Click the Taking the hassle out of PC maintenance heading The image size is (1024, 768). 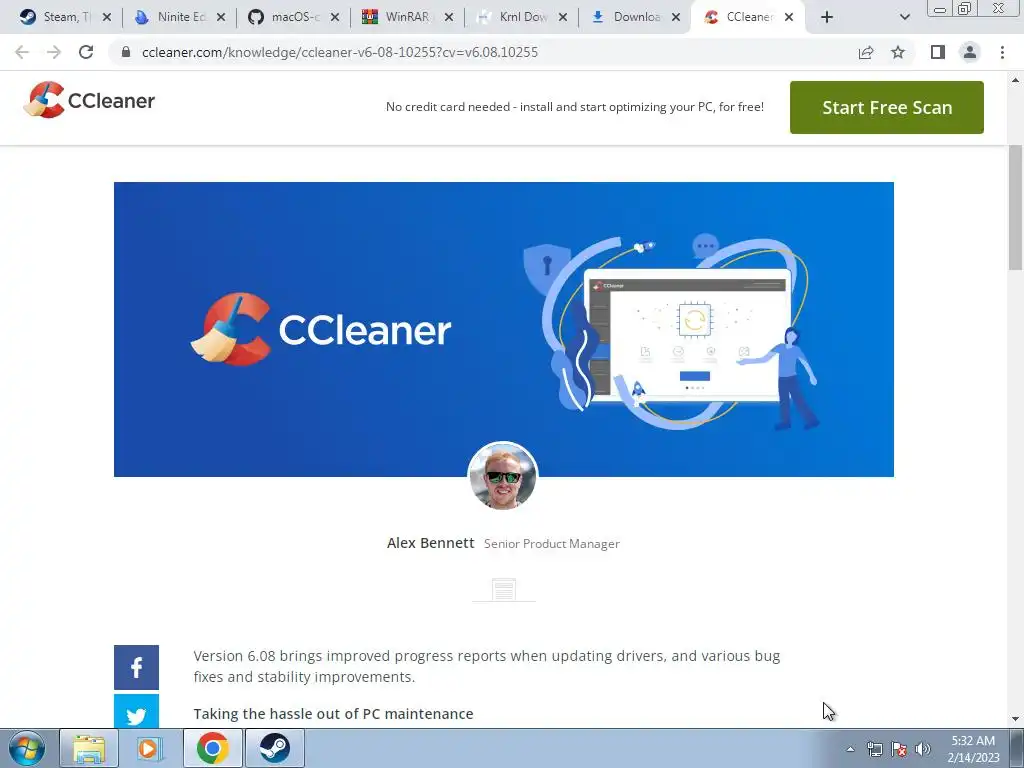click(333, 714)
